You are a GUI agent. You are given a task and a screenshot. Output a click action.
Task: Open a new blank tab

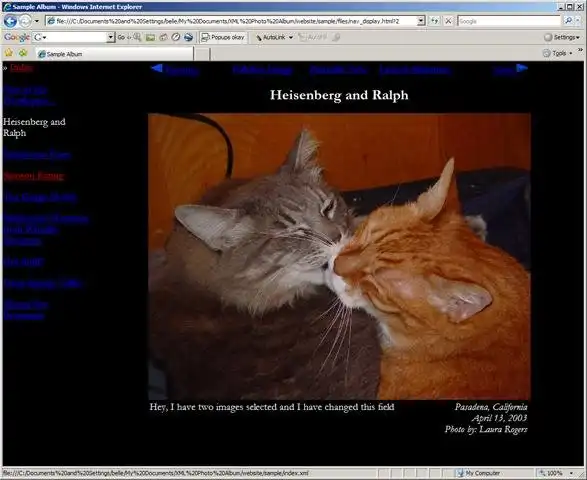click(202, 54)
